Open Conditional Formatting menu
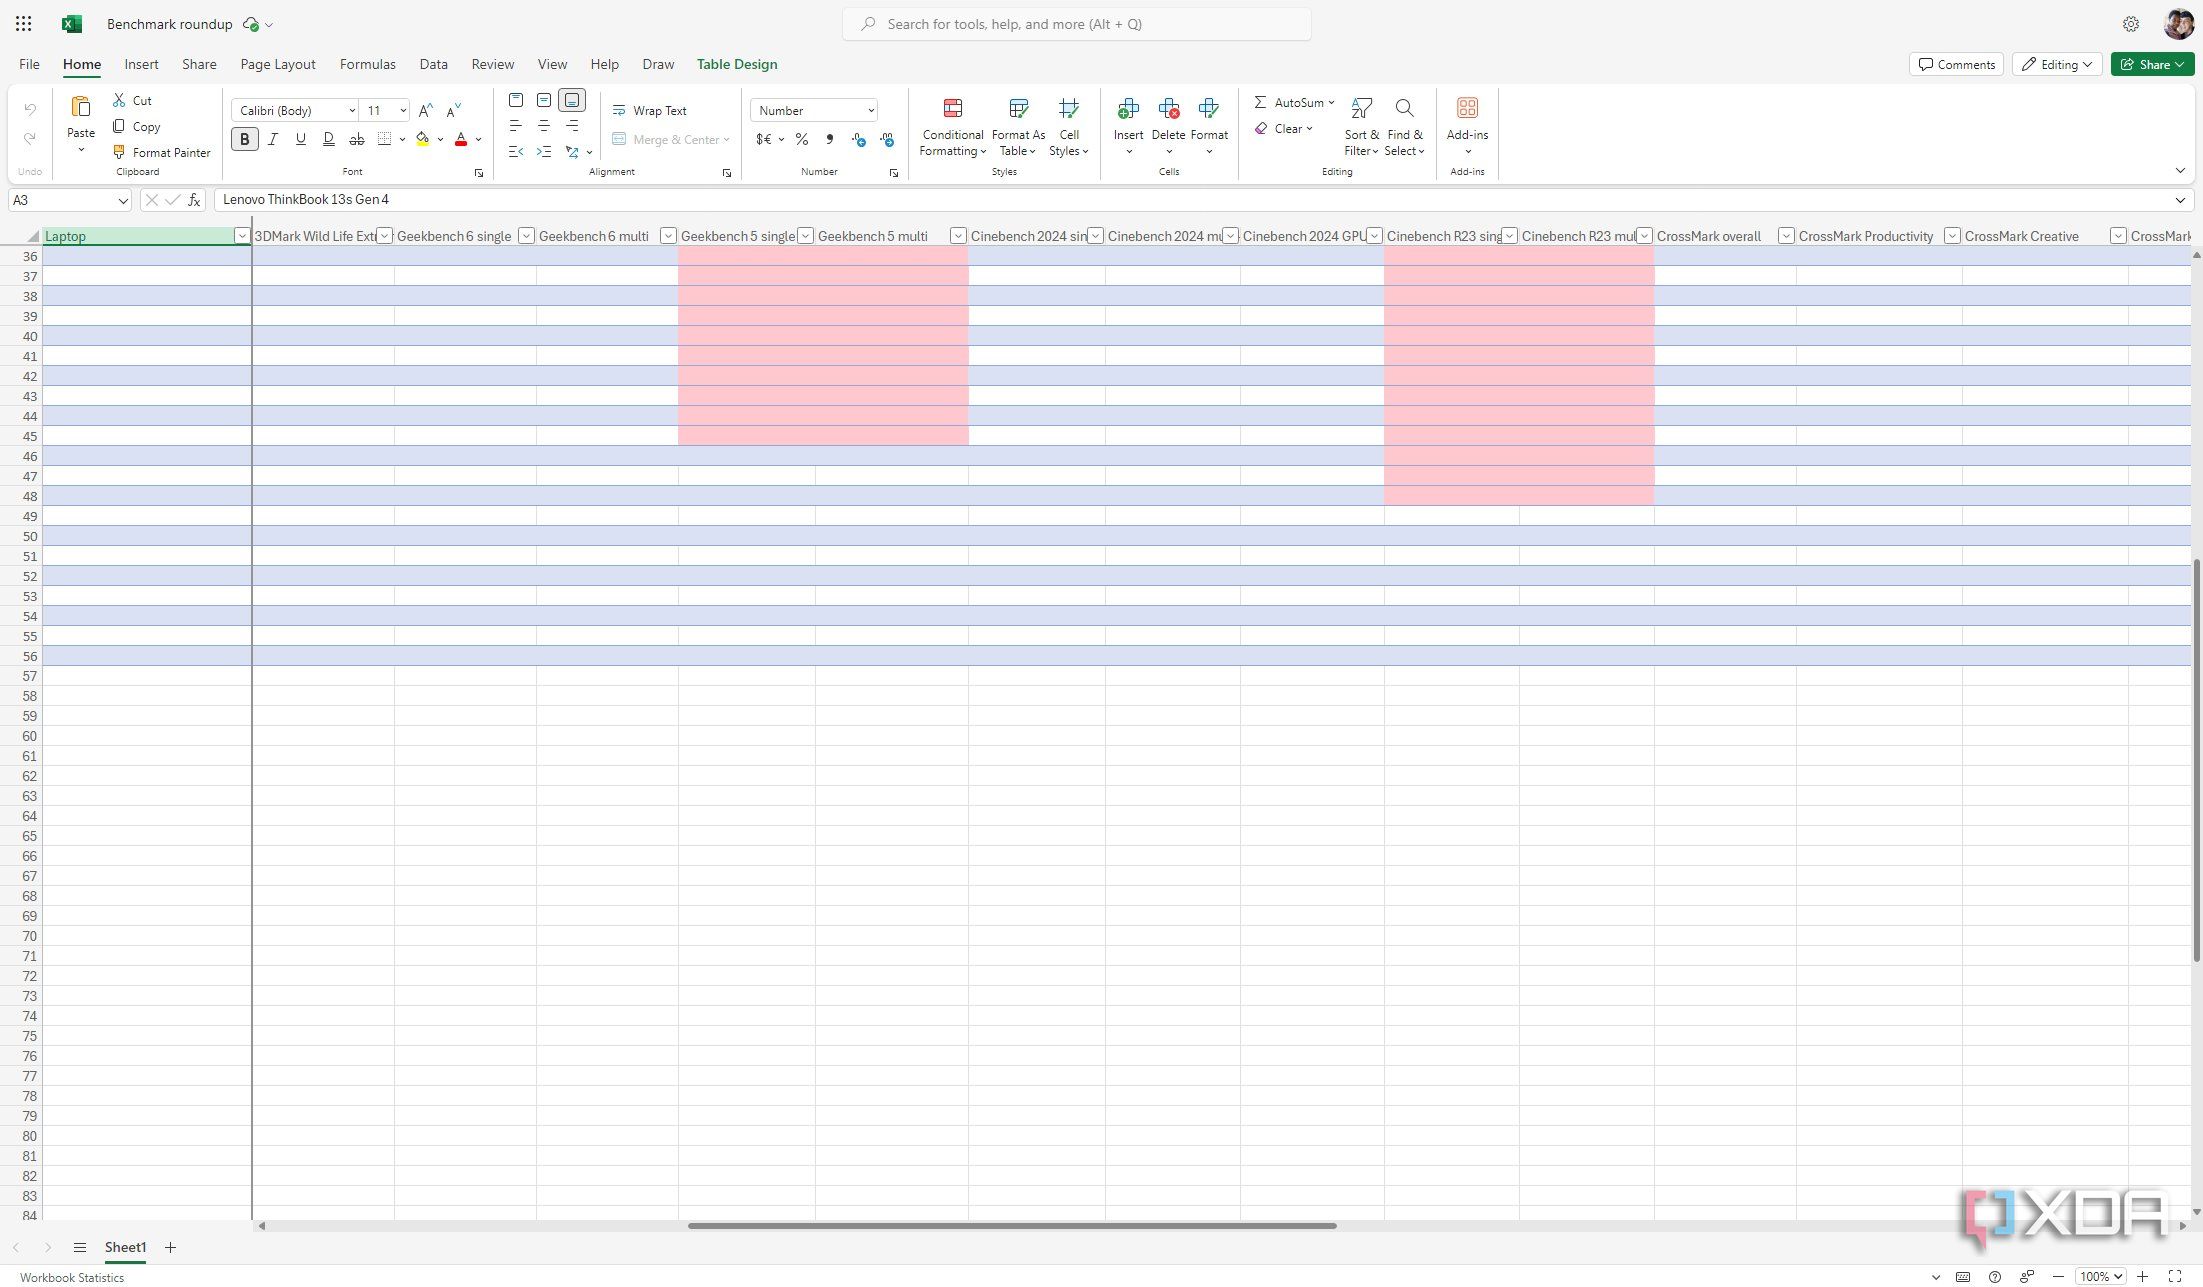Image resolution: width=2203 pixels, height=1287 pixels. pos(953,127)
